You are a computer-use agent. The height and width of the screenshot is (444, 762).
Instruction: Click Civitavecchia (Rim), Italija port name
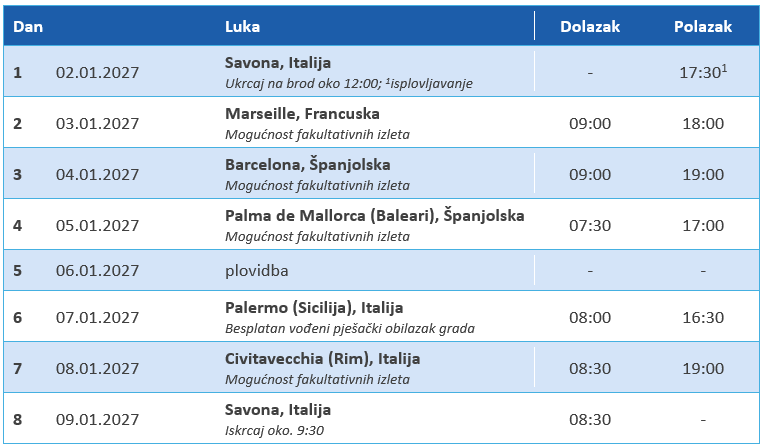[323, 359]
